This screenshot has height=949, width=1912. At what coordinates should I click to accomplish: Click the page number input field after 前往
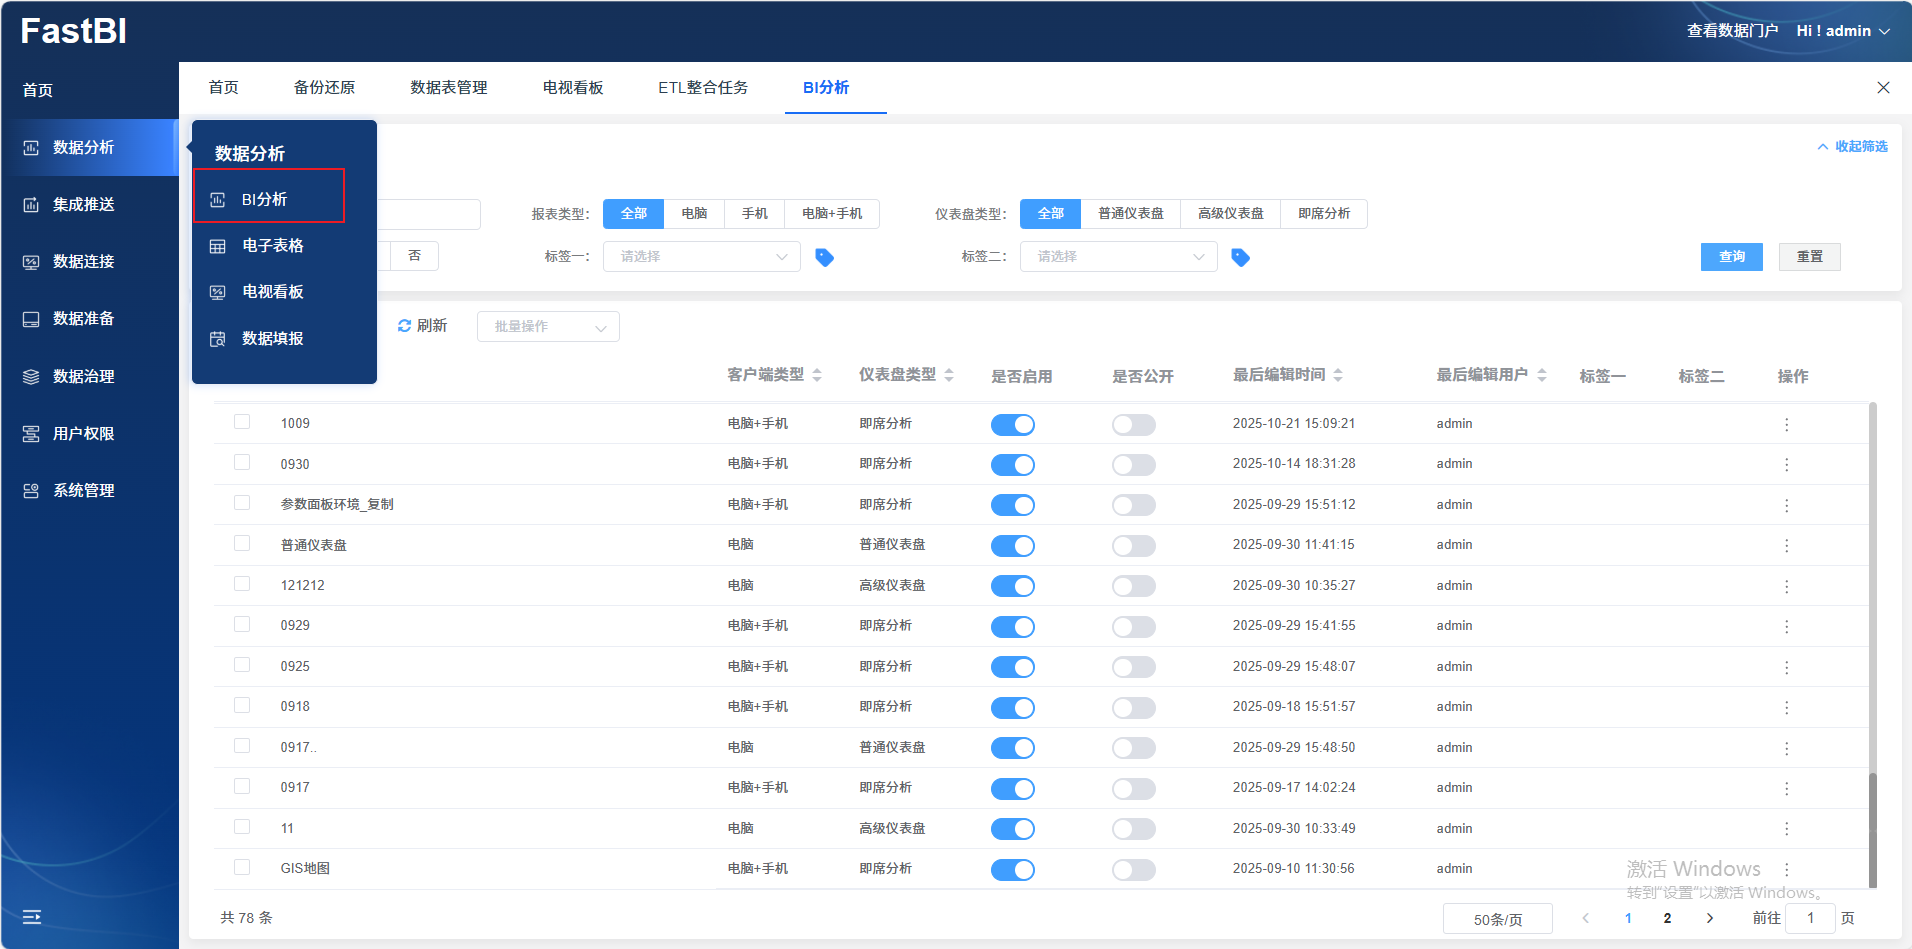(x=1810, y=918)
